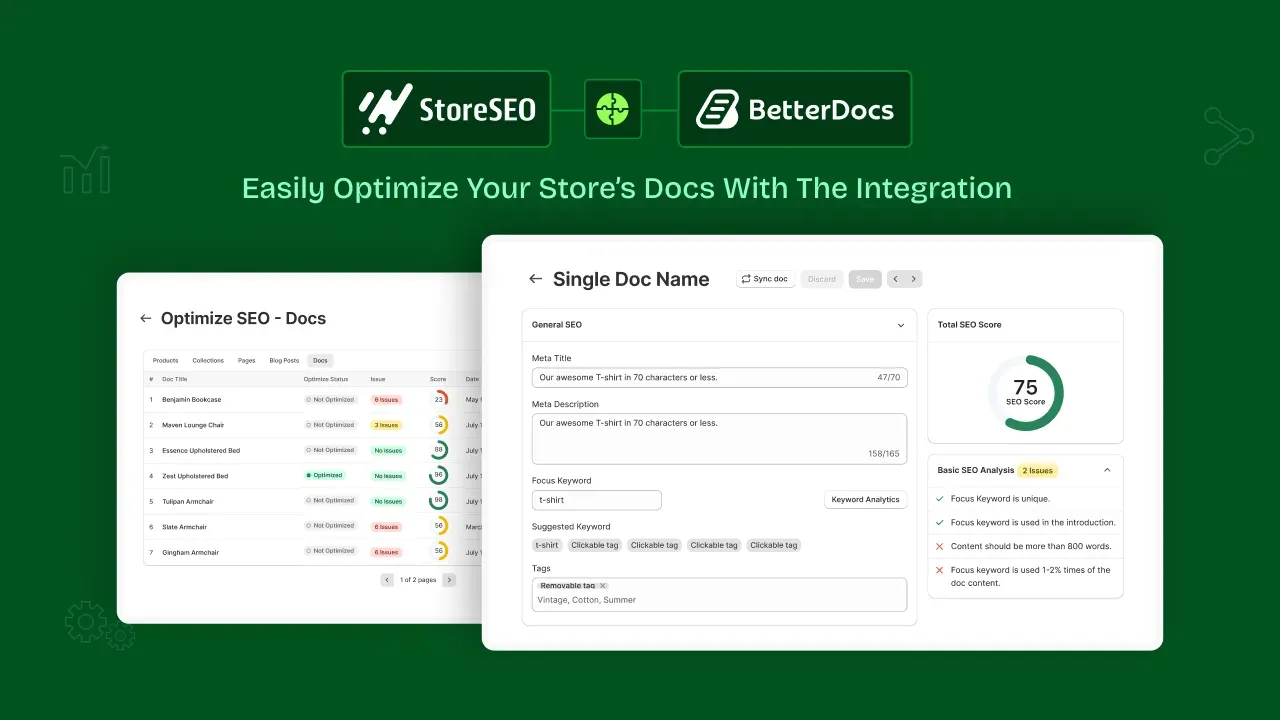
Task: Click the BetterDocs logo
Action: pos(794,109)
